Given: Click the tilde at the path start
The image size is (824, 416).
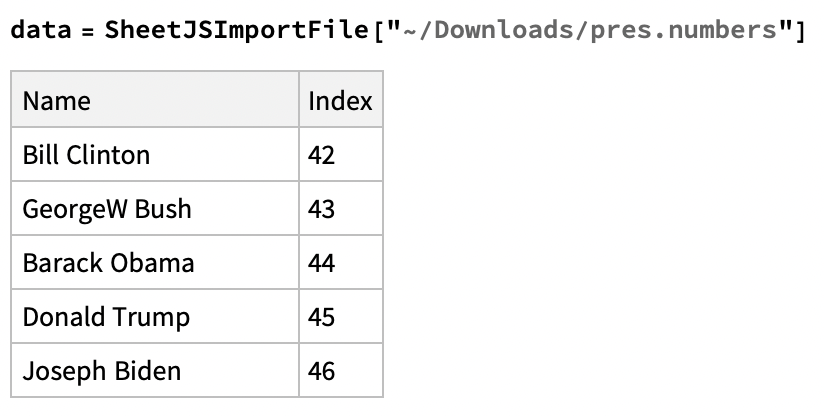Looking at the screenshot, I should [410, 30].
